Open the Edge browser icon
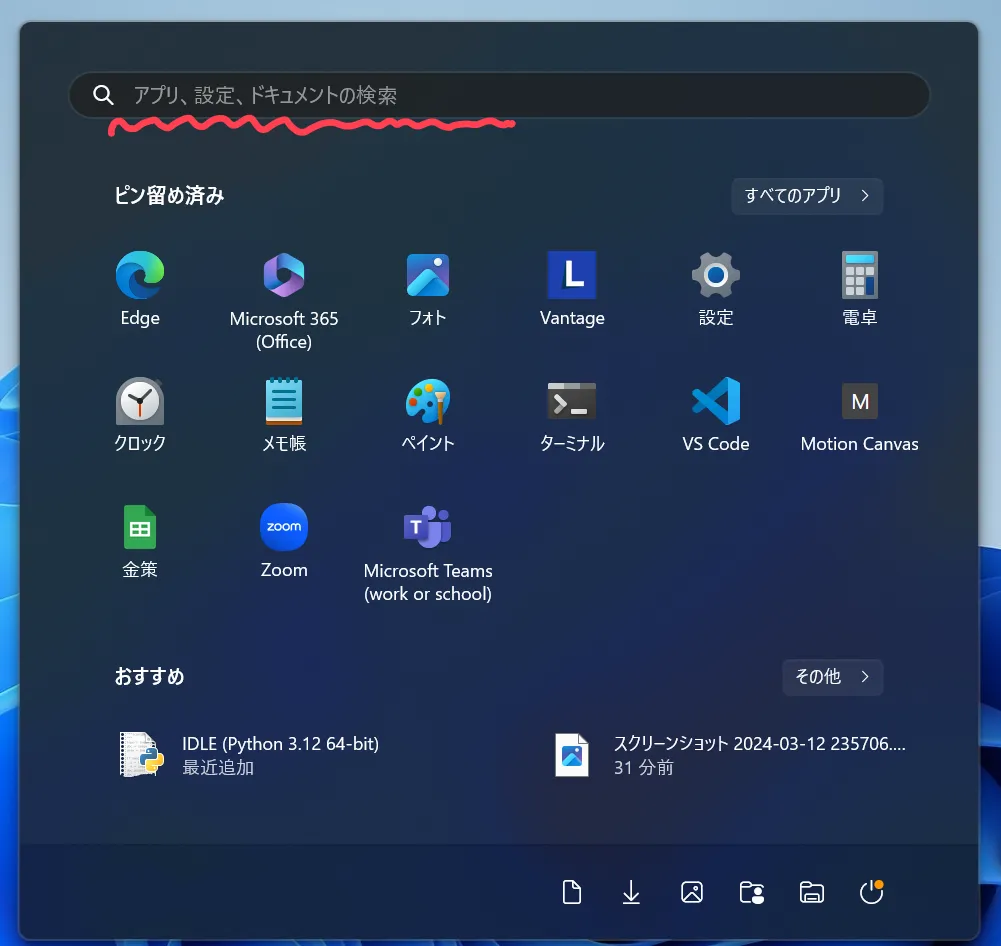Image resolution: width=1001 pixels, height=946 pixels. (x=140, y=276)
